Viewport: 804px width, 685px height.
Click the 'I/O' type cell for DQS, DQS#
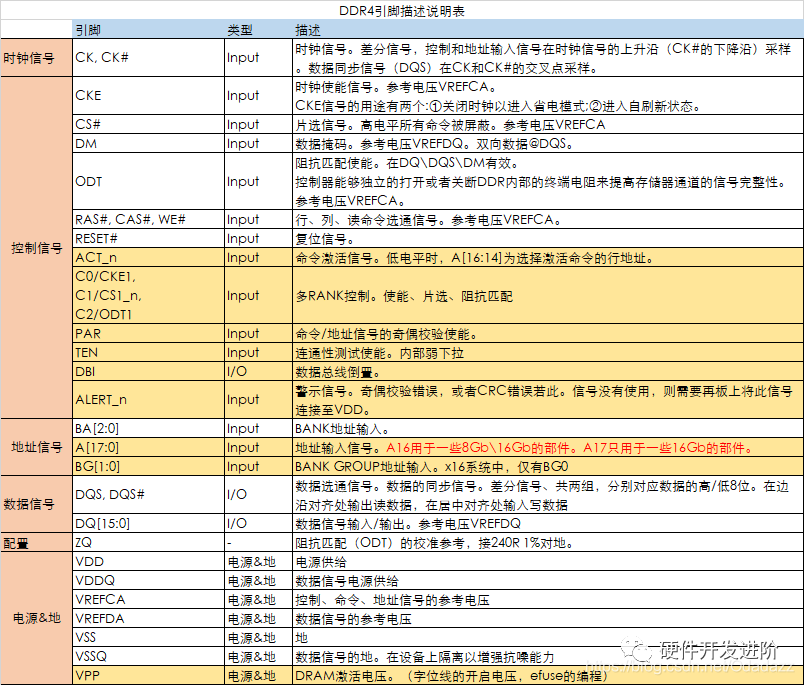click(x=259, y=495)
